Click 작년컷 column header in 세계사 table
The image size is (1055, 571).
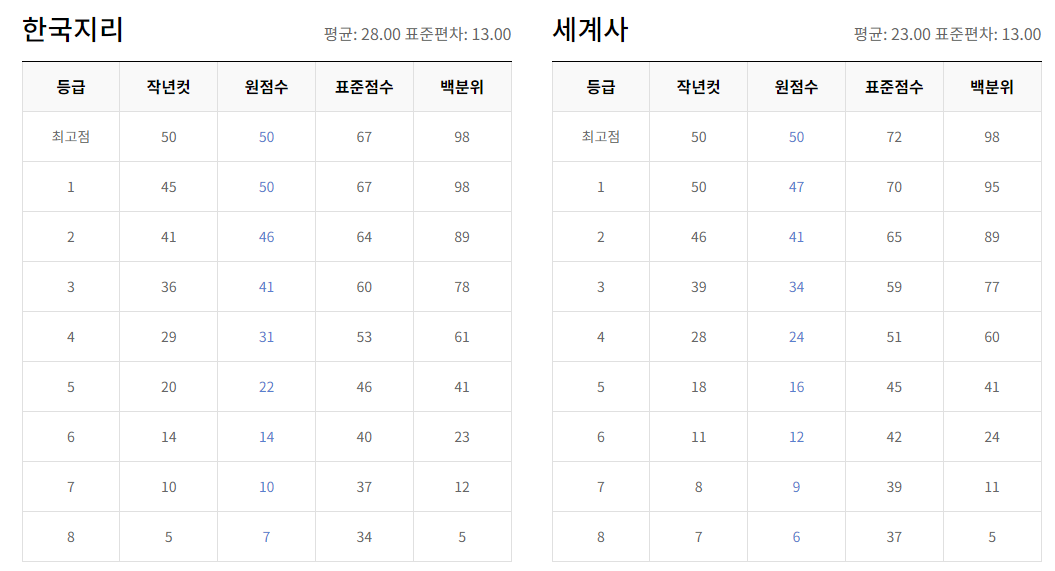(698, 87)
